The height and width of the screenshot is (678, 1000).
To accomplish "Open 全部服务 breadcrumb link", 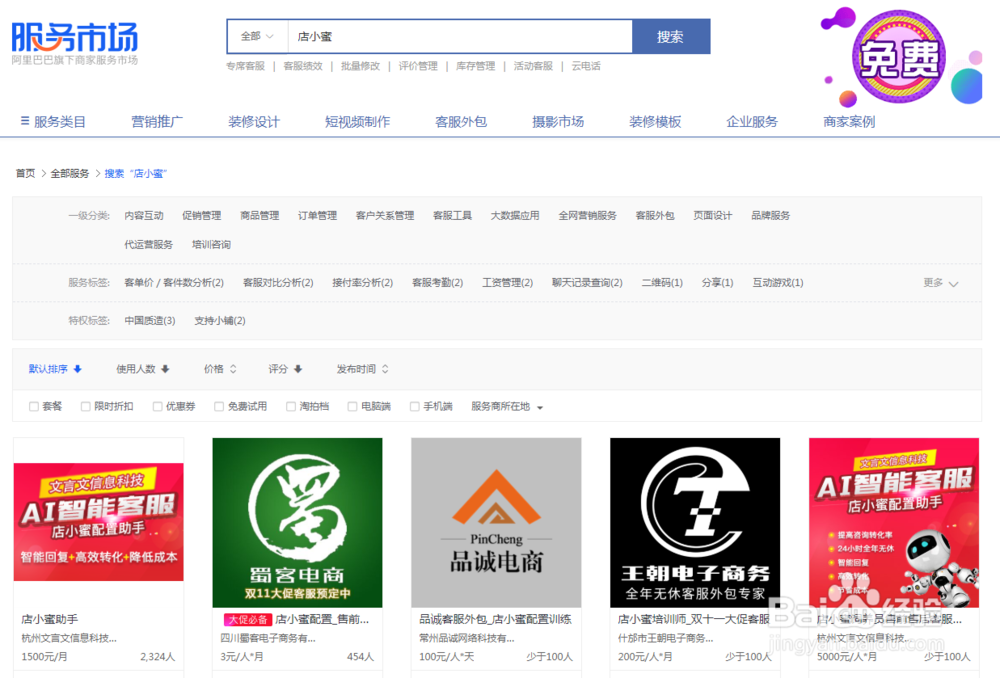I will [70, 173].
